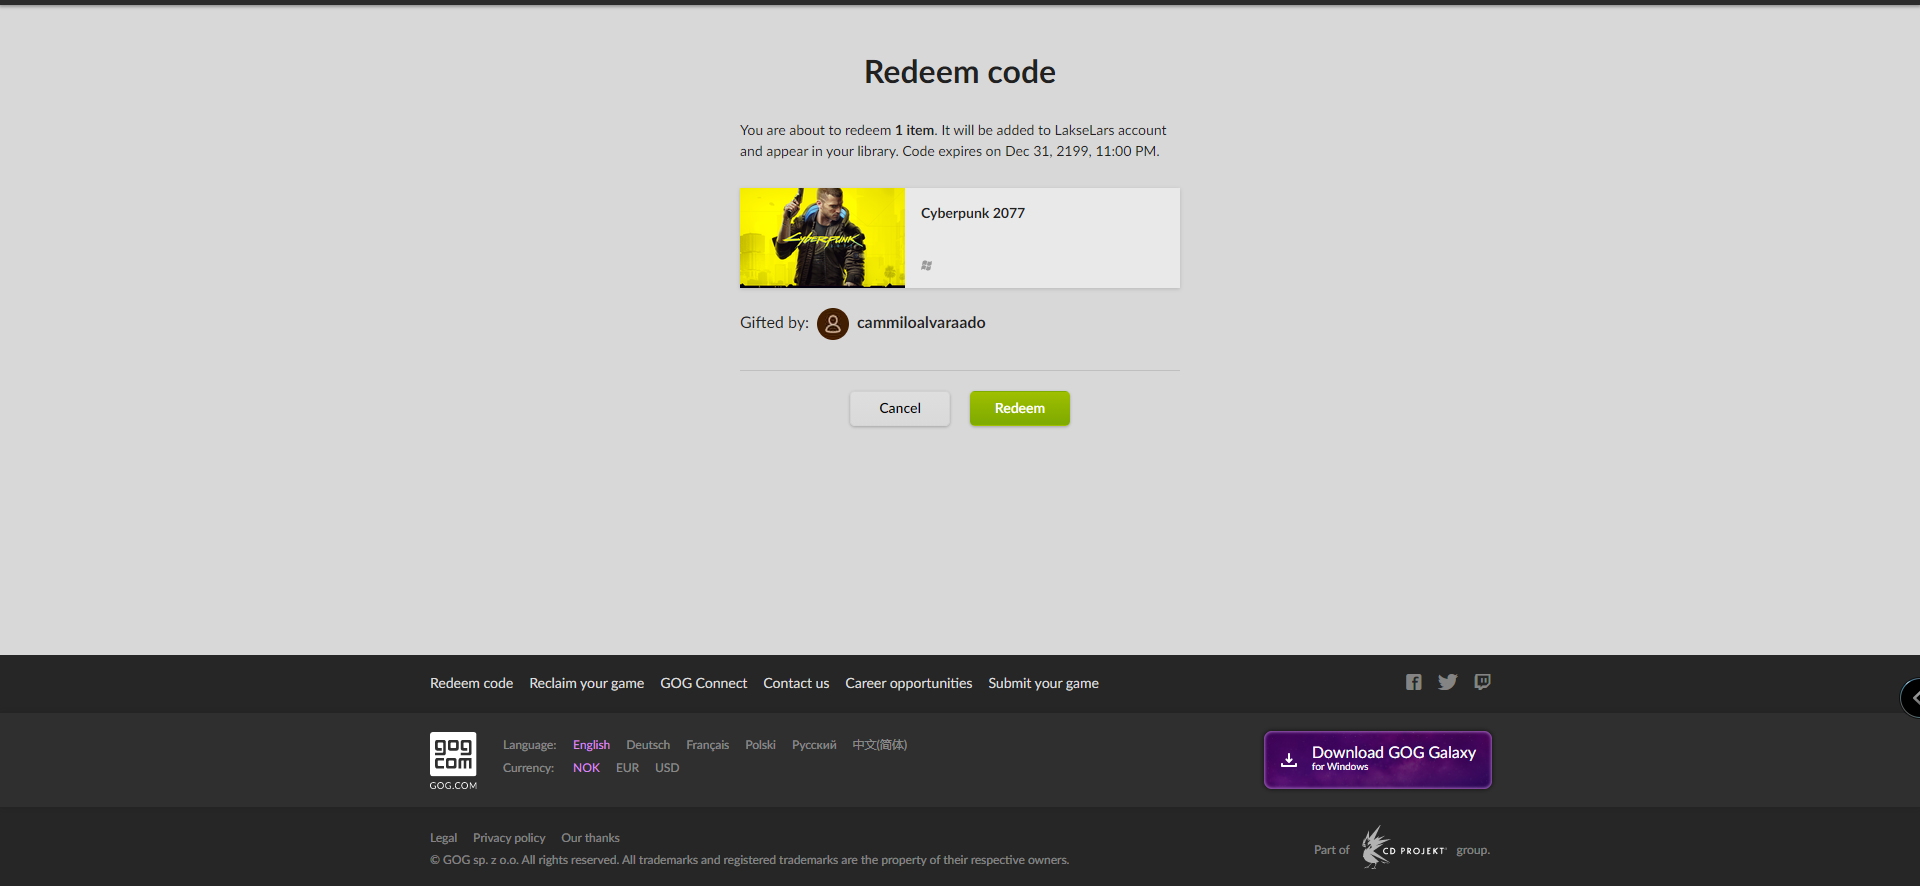The width and height of the screenshot is (1920, 886).
Task: Open Reclaim your game link
Action: point(586,683)
